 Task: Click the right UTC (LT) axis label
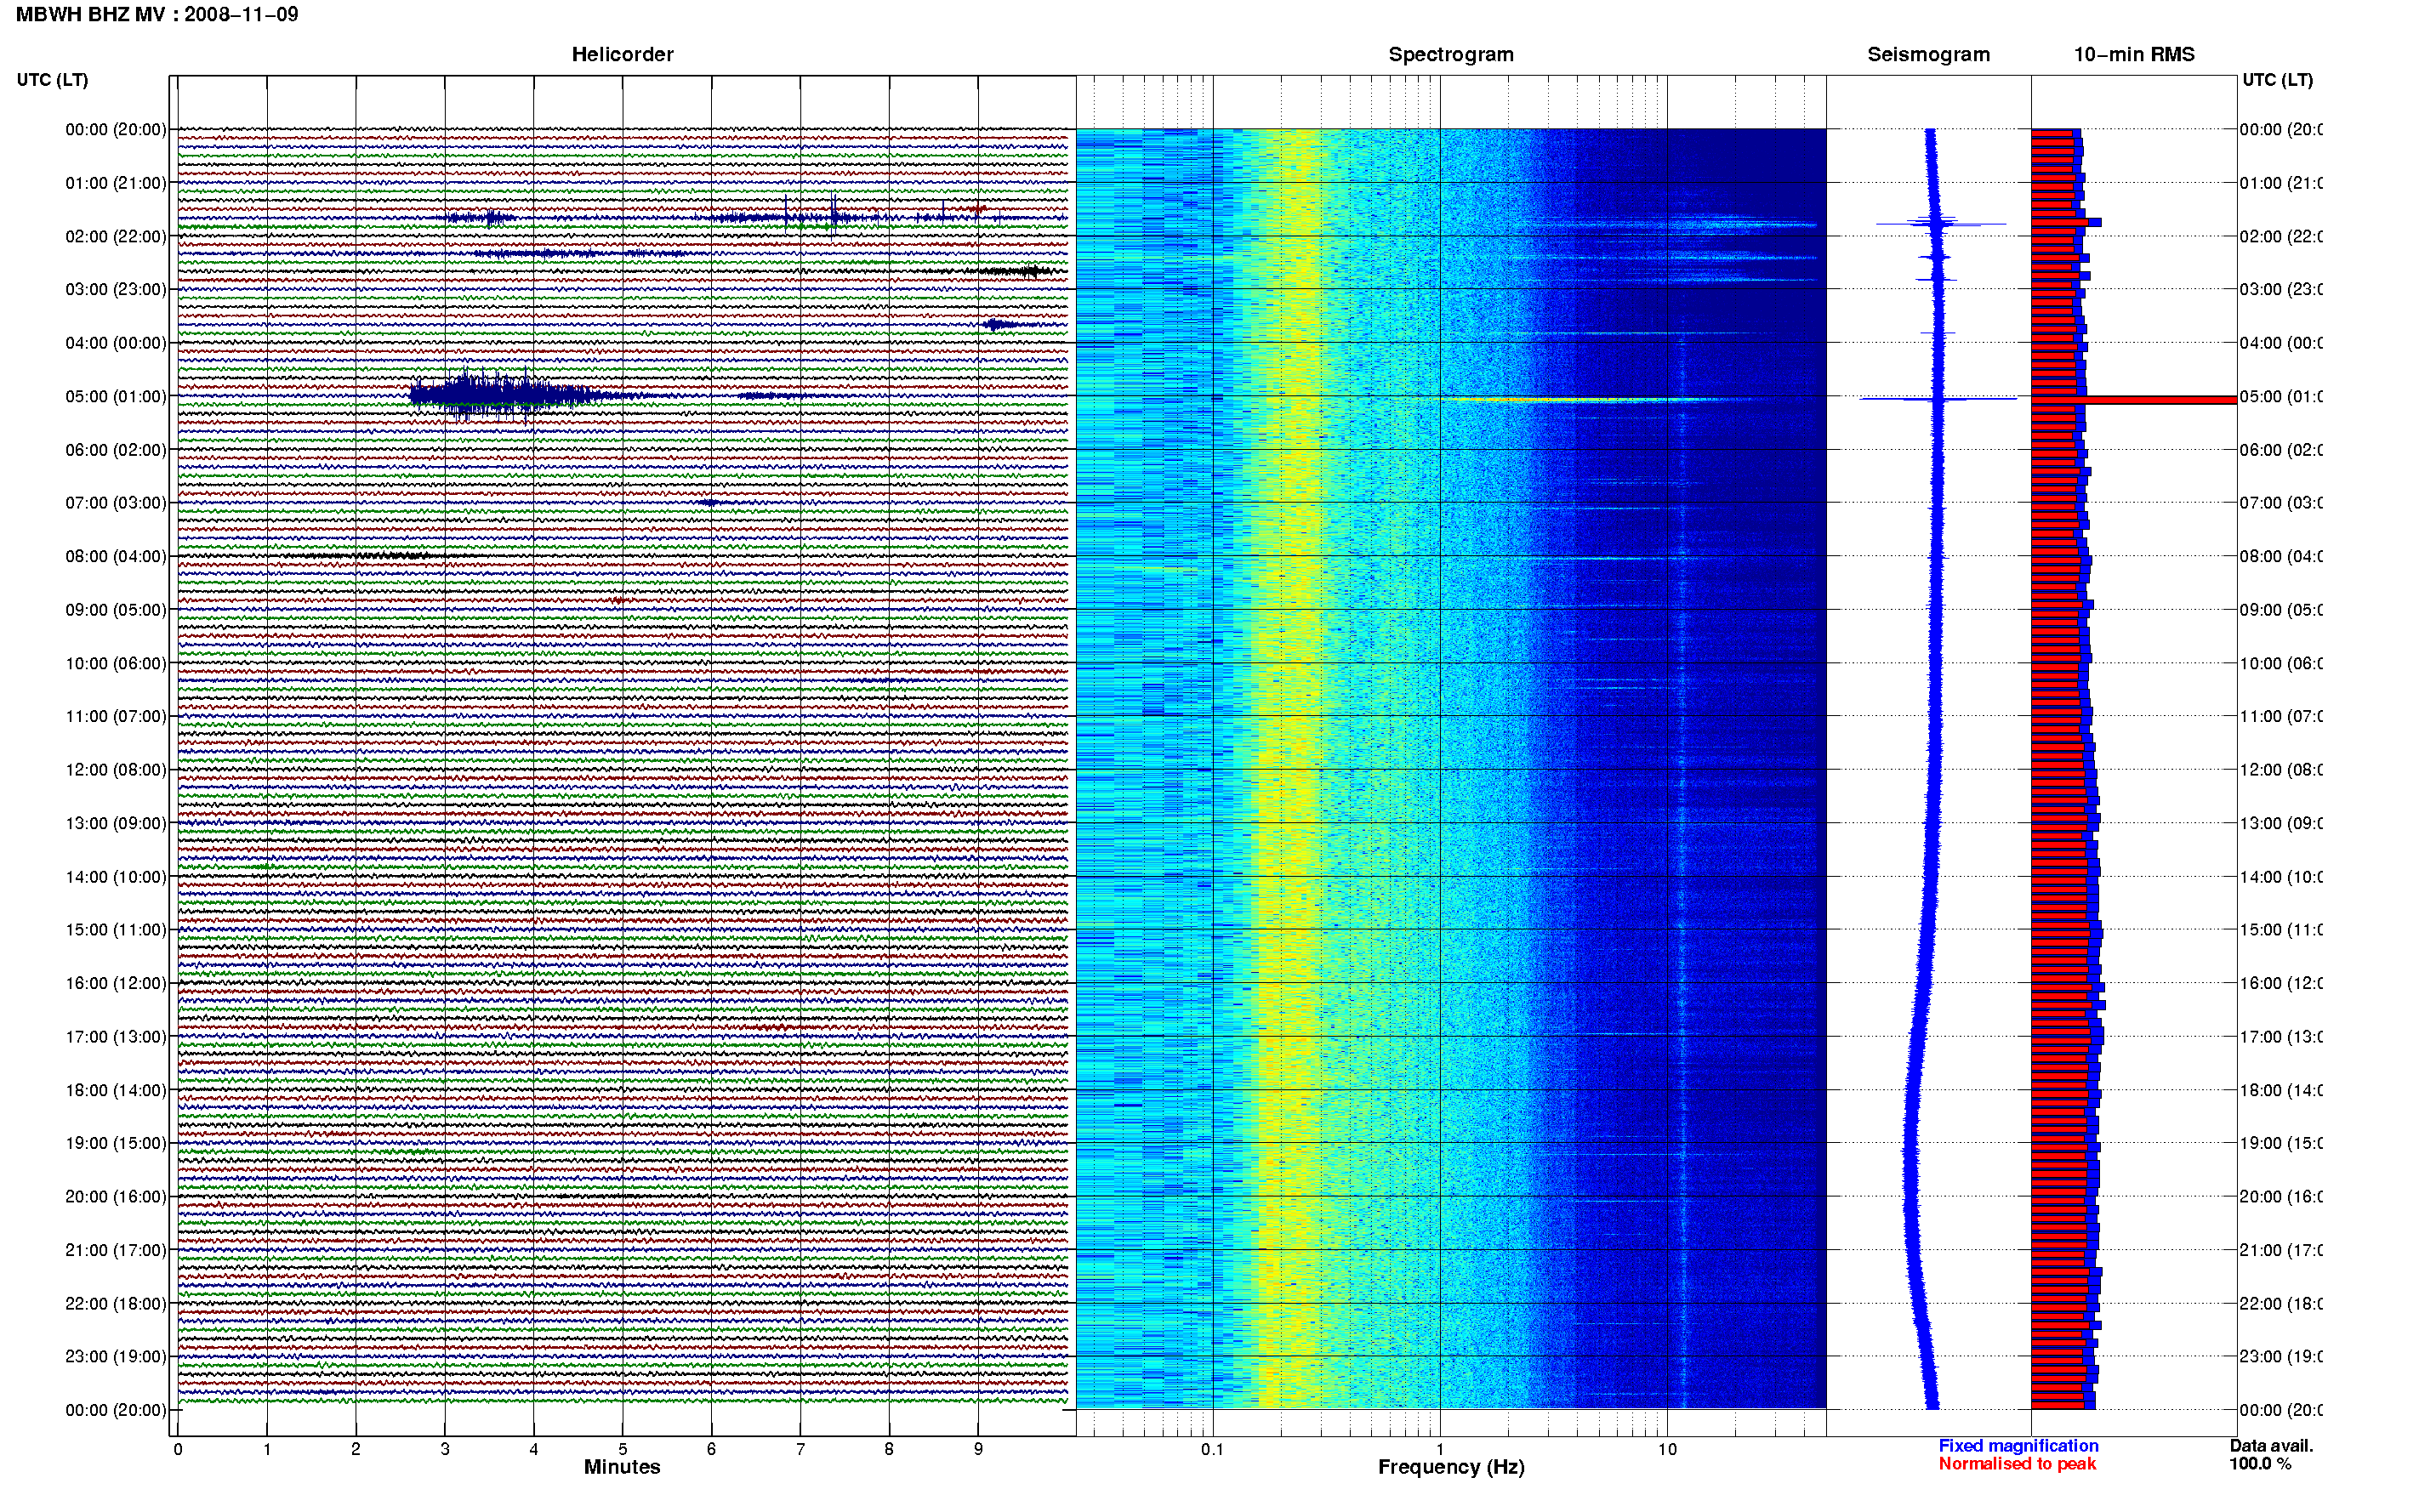pos(2277,80)
